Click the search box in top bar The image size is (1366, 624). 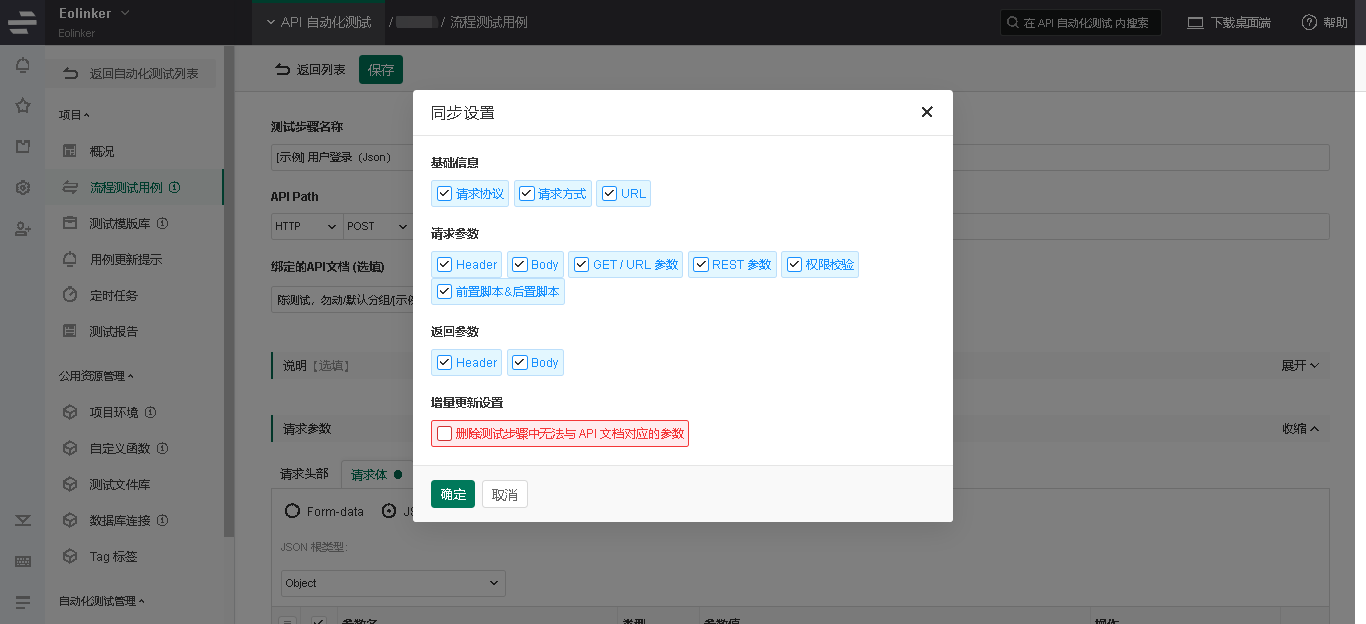tap(1081, 22)
